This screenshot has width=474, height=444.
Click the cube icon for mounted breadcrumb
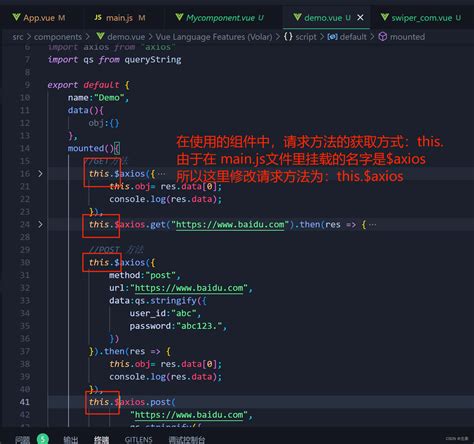point(383,37)
